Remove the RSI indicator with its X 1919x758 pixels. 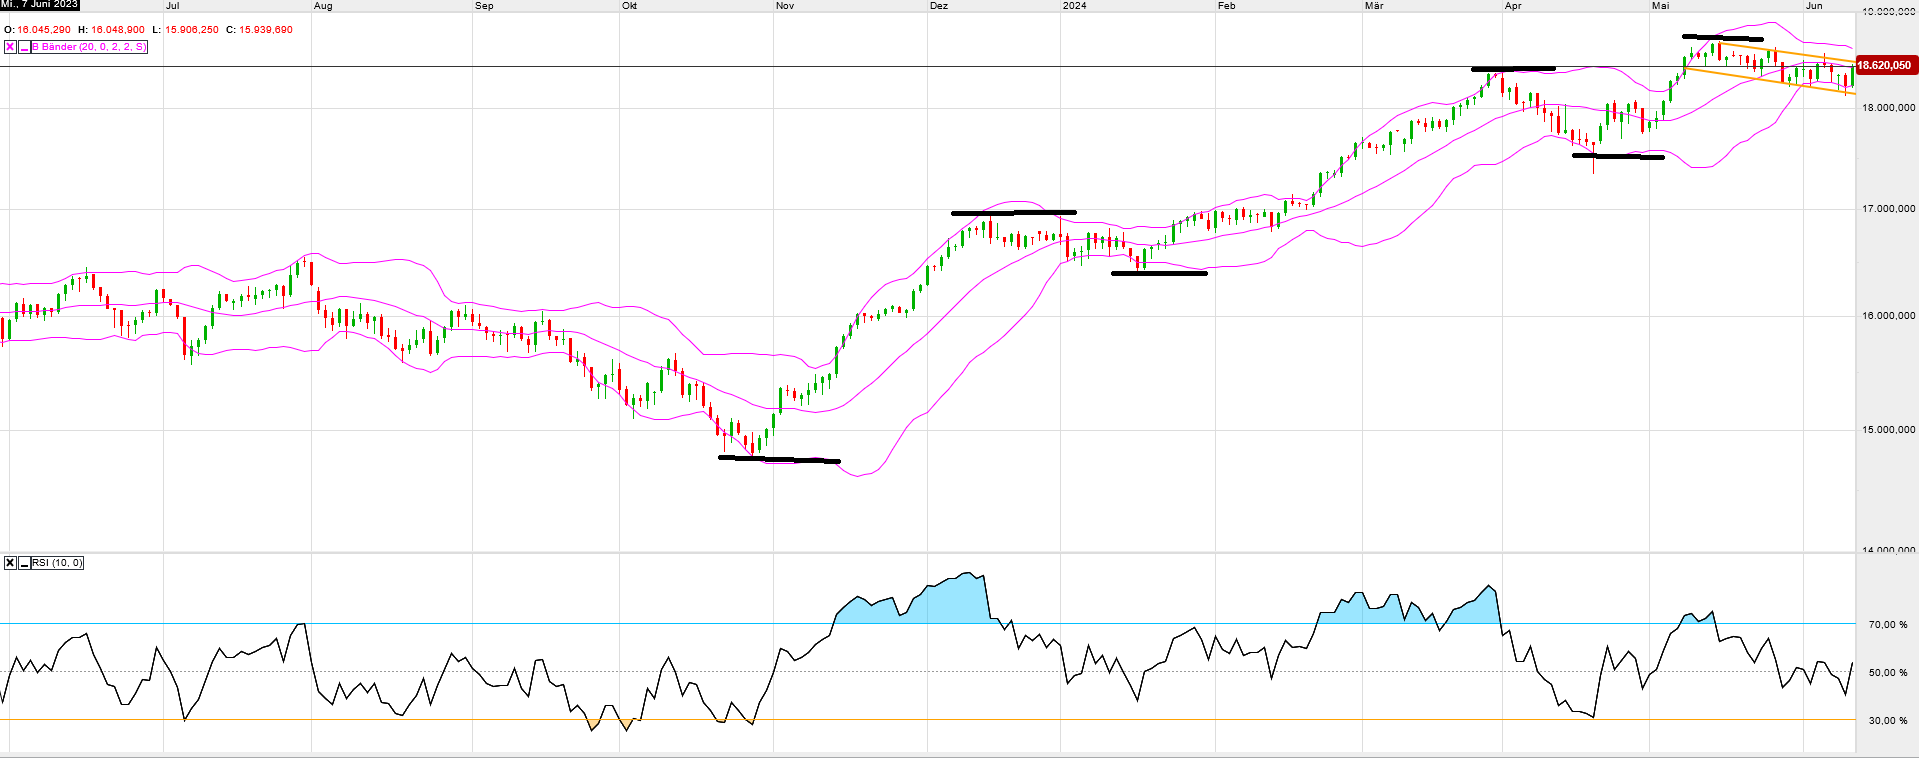10,563
